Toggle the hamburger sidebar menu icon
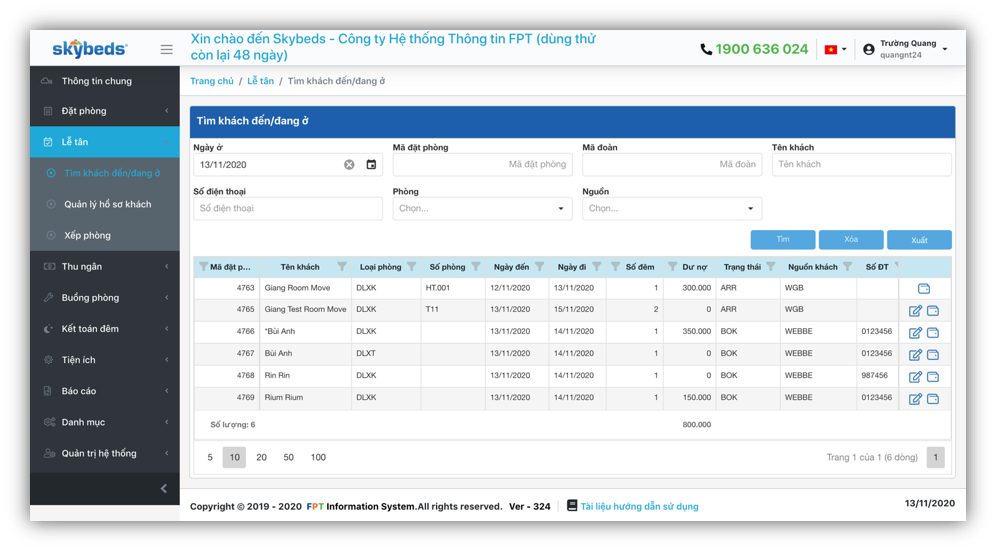The height and width of the screenshot is (552, 996). 166,49
